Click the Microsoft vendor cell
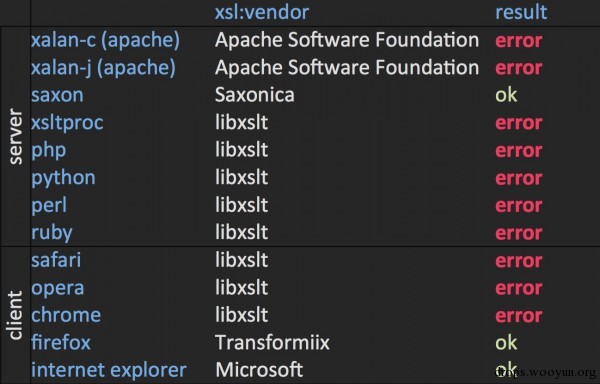The width and height of the screenshot is (600, 384). point(259,370)
